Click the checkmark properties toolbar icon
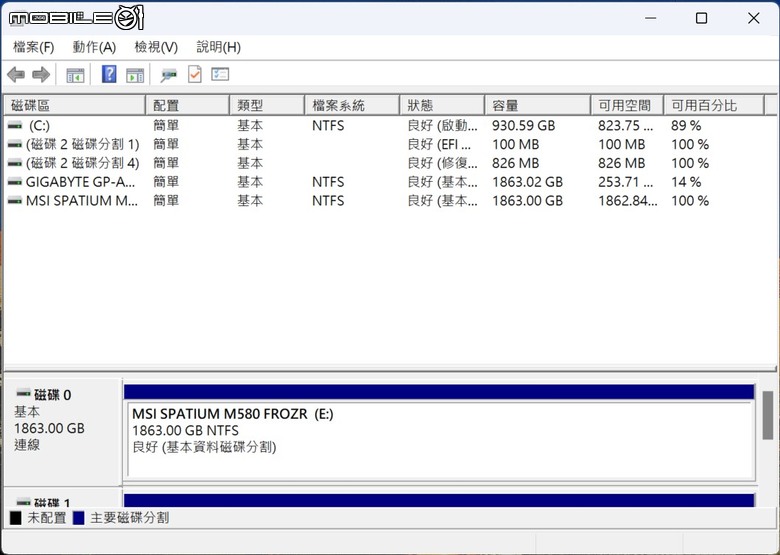This screenshot has width=780, height=555. coord(195,75)
